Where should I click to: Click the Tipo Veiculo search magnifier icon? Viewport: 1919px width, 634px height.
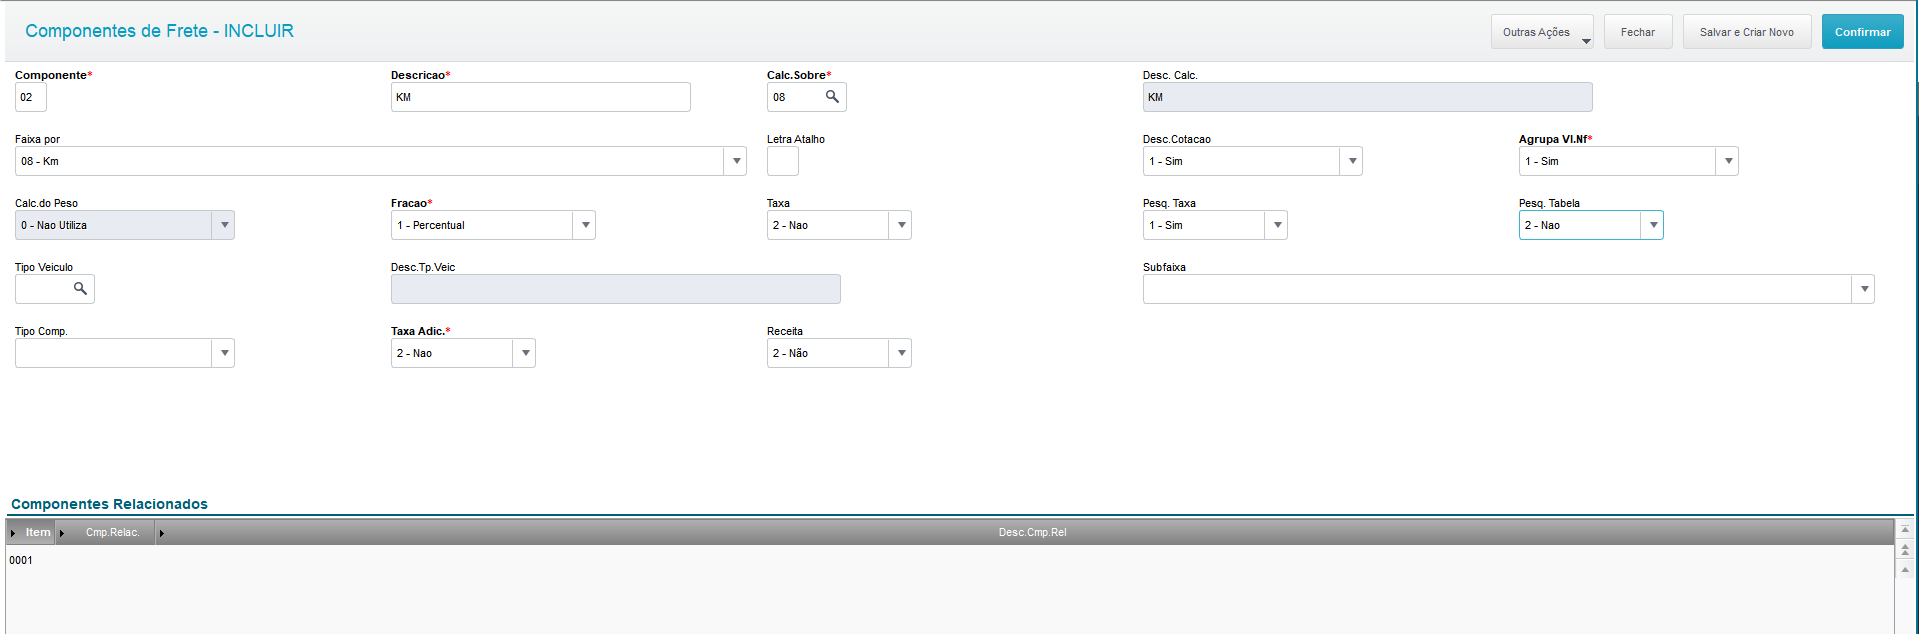80,289
